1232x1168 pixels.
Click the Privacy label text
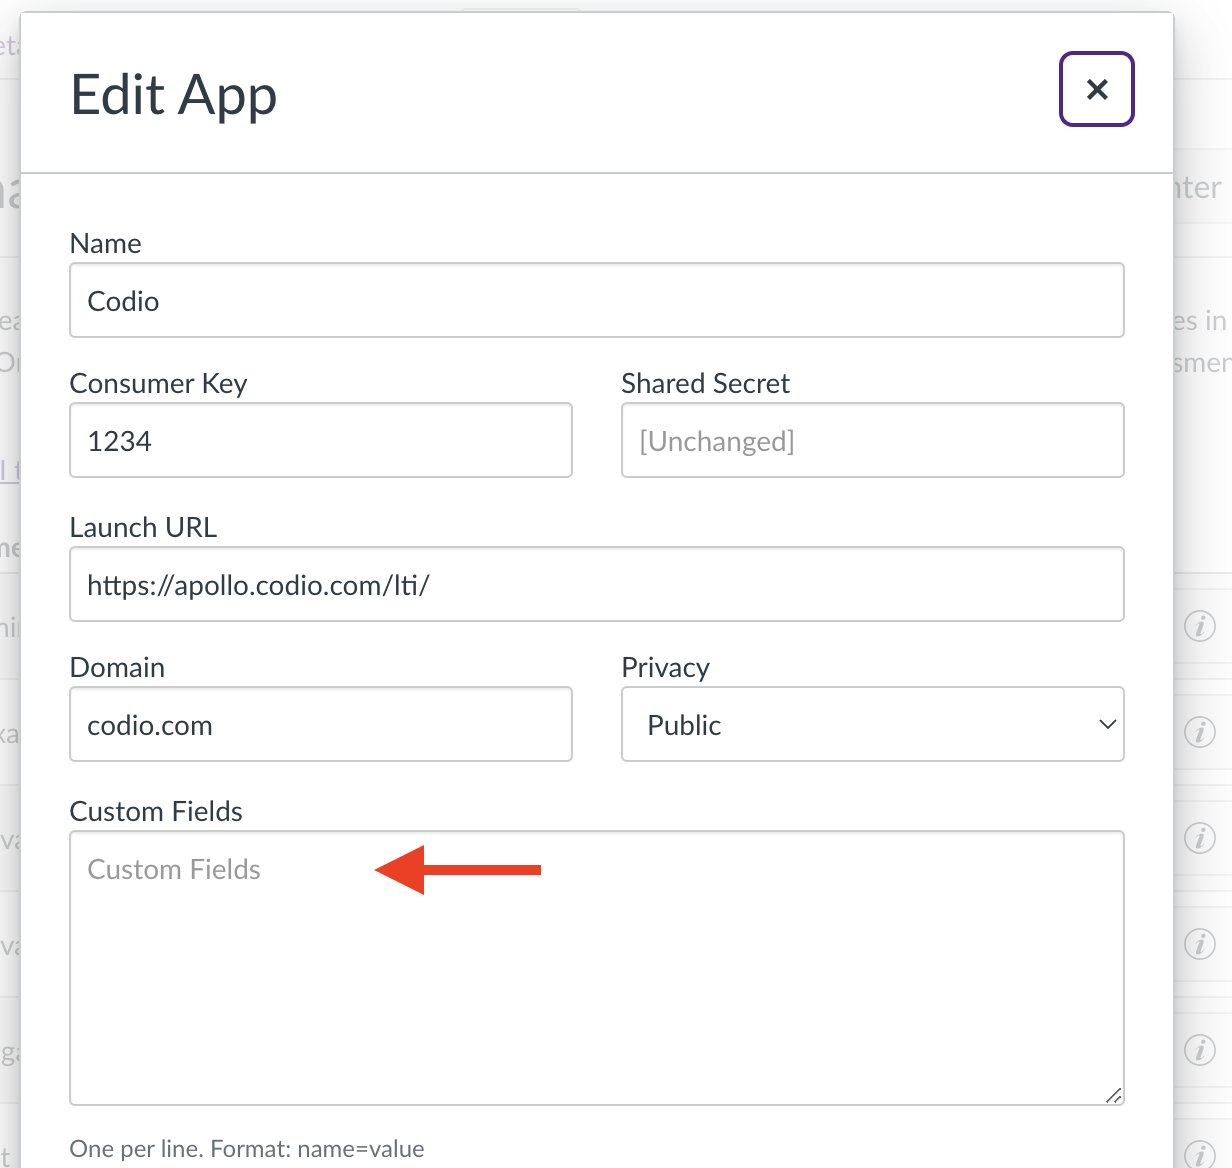[665, 668]
